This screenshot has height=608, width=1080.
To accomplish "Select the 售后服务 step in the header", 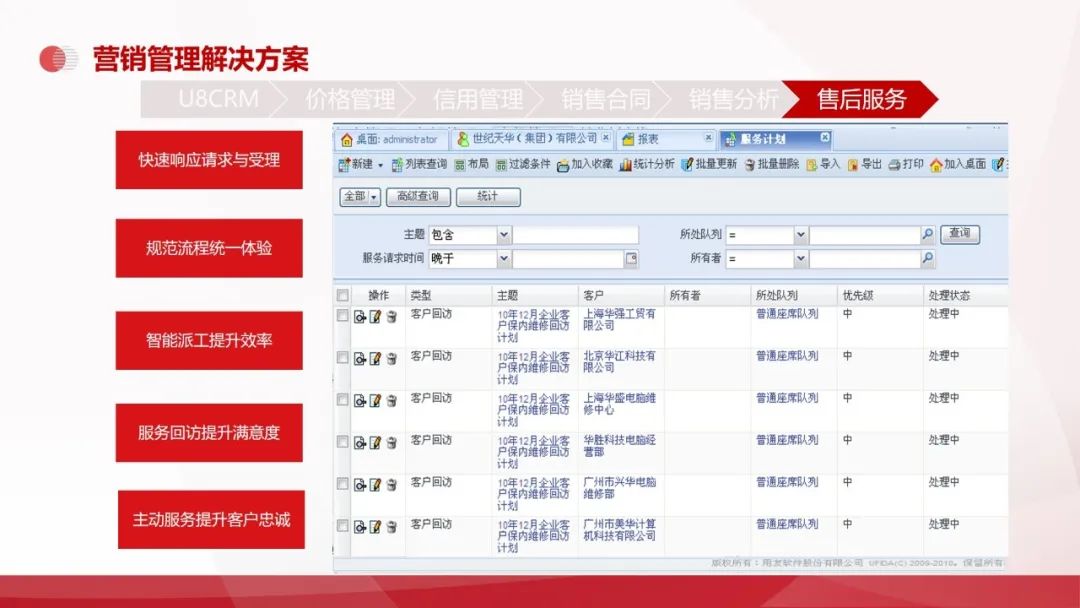I will pyautogui.click(x=861, y=99).
